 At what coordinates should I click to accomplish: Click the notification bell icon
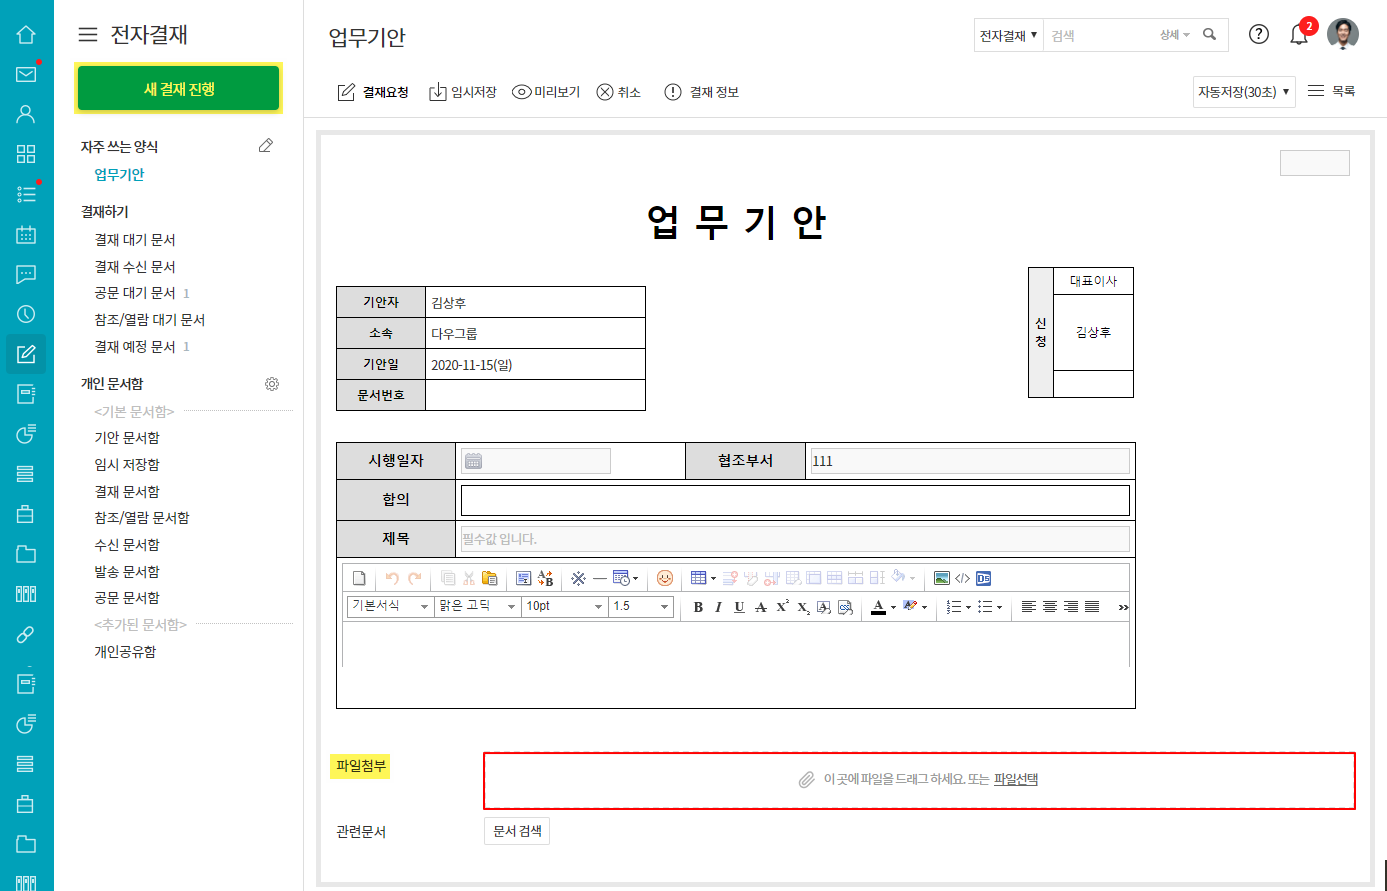pos(1298,35)
